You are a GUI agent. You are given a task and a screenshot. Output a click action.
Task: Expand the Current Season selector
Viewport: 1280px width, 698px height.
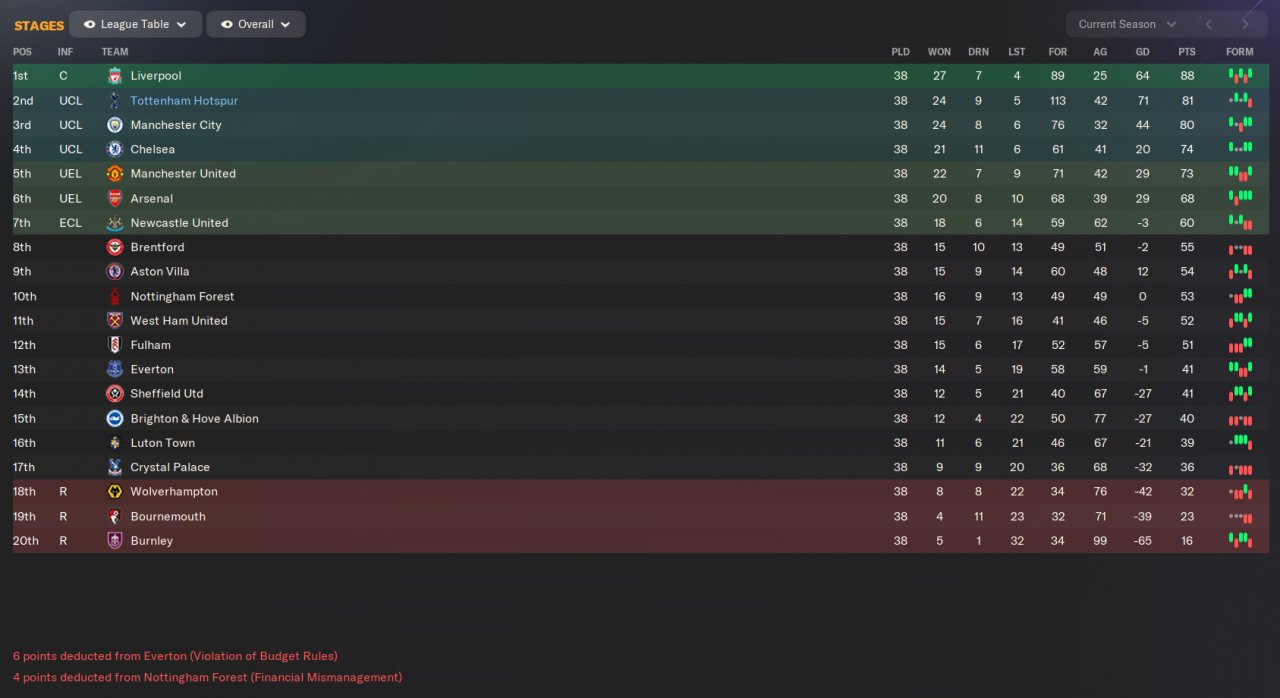tap(1127, 24)
